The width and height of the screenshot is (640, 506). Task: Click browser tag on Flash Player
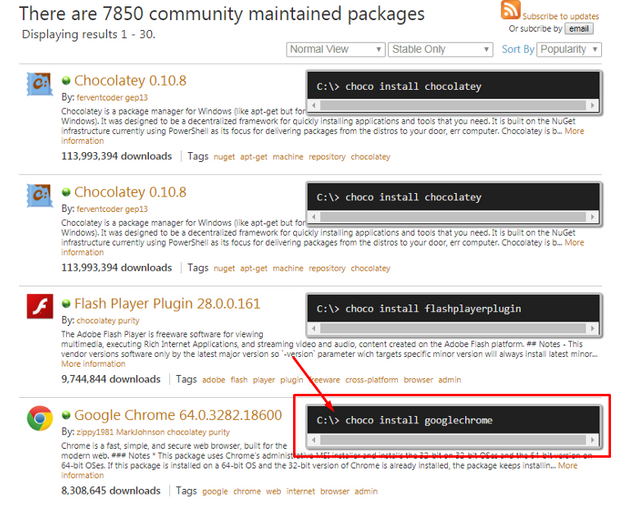(x=418, y=380)
